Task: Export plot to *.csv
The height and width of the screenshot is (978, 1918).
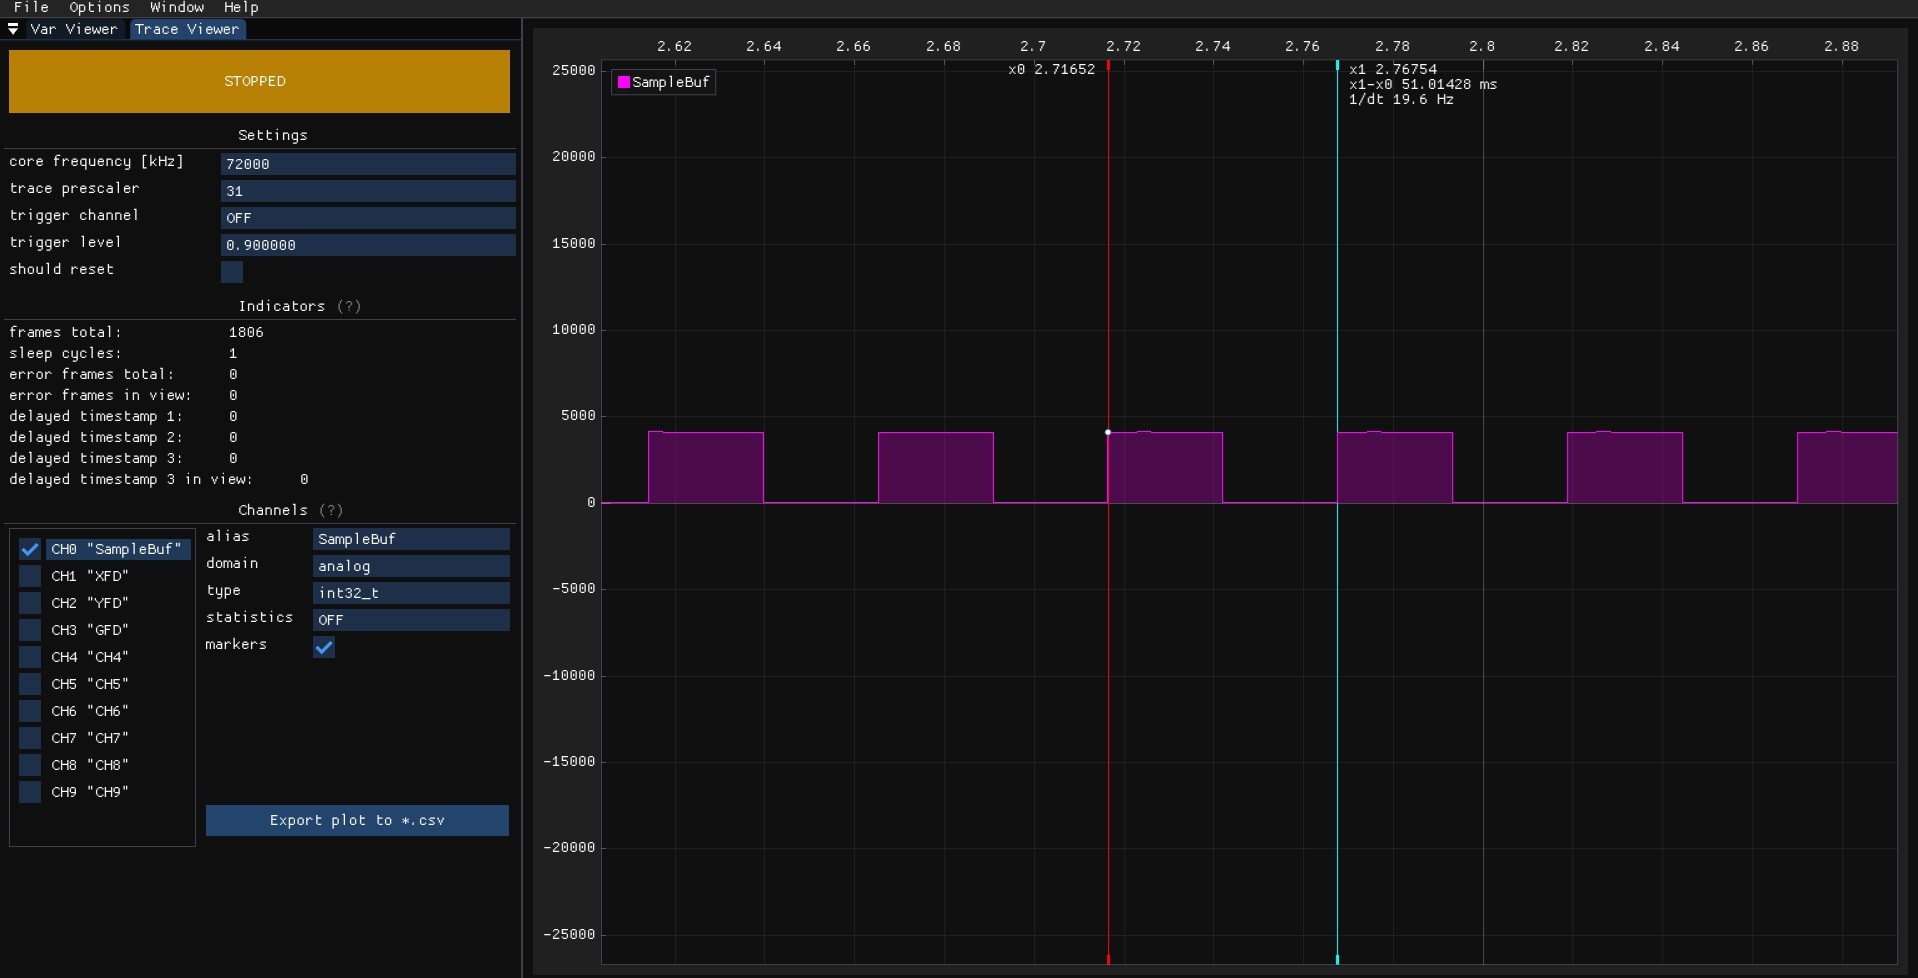Action: coord(357,820)
